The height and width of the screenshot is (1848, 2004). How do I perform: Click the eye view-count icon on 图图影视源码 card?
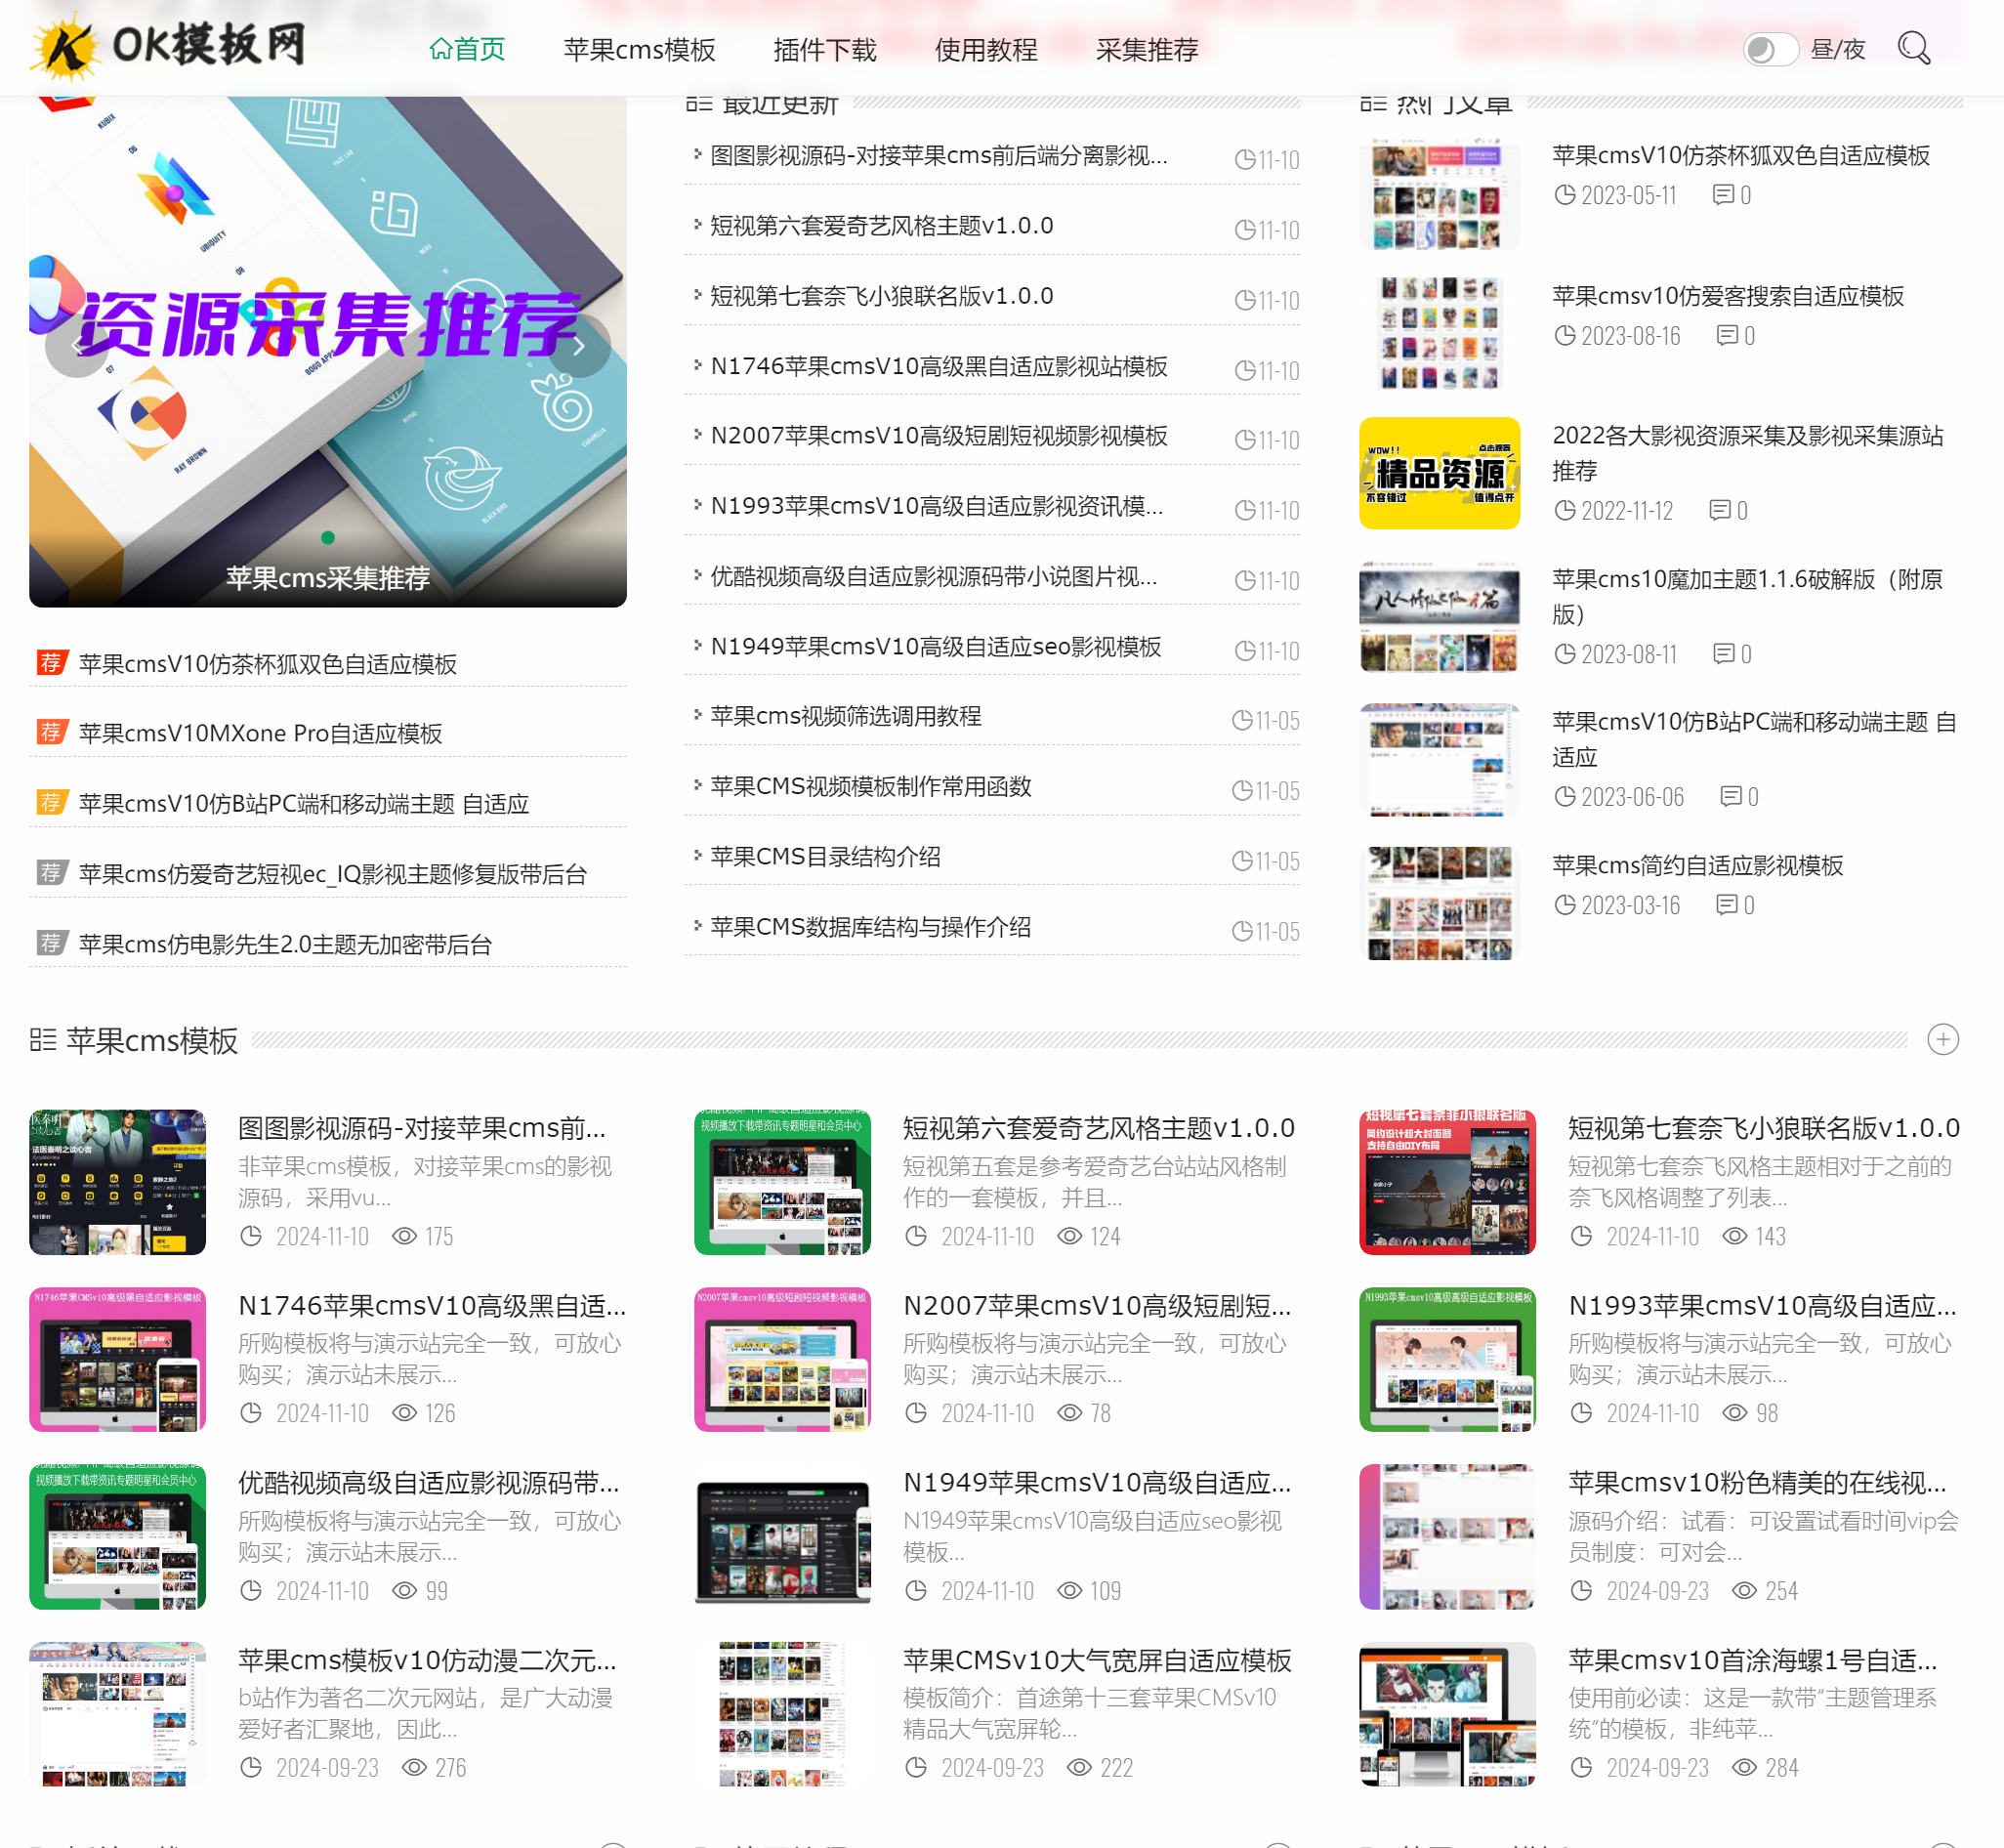403,1236
